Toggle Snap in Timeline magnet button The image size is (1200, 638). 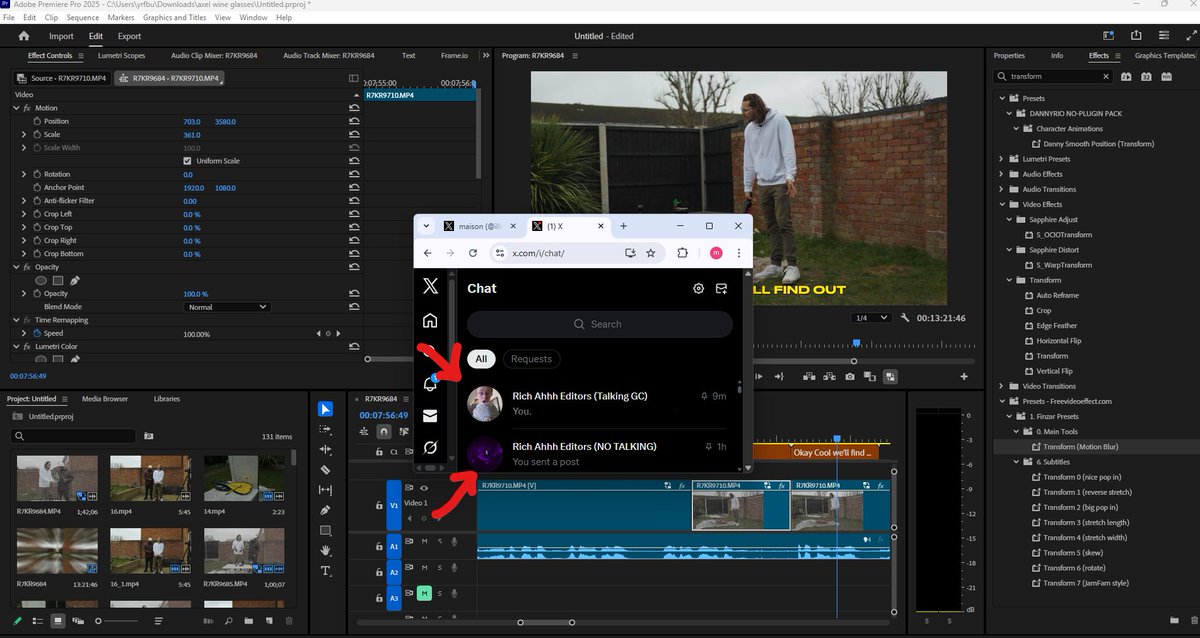(384, 431)
